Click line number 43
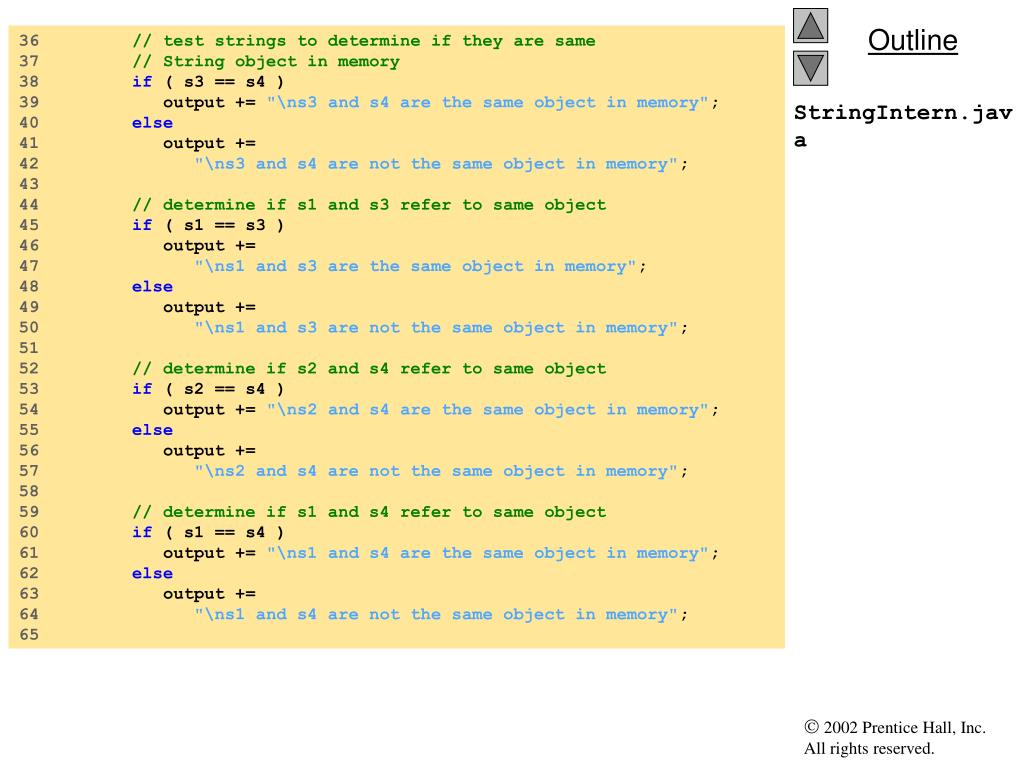 point(29,184)
